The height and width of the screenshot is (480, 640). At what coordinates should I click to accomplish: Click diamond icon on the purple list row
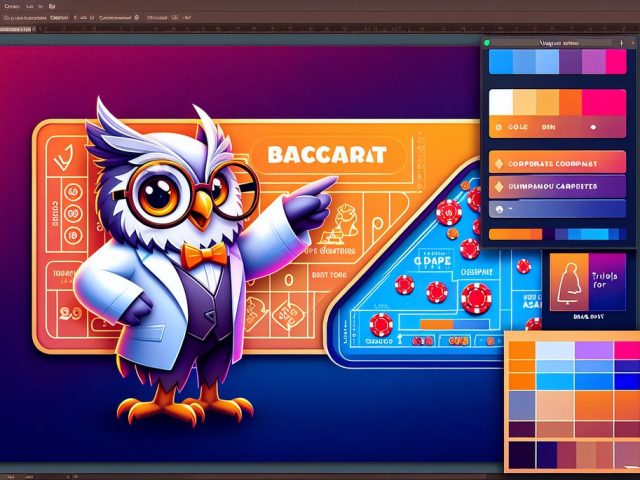pos(497,186)
